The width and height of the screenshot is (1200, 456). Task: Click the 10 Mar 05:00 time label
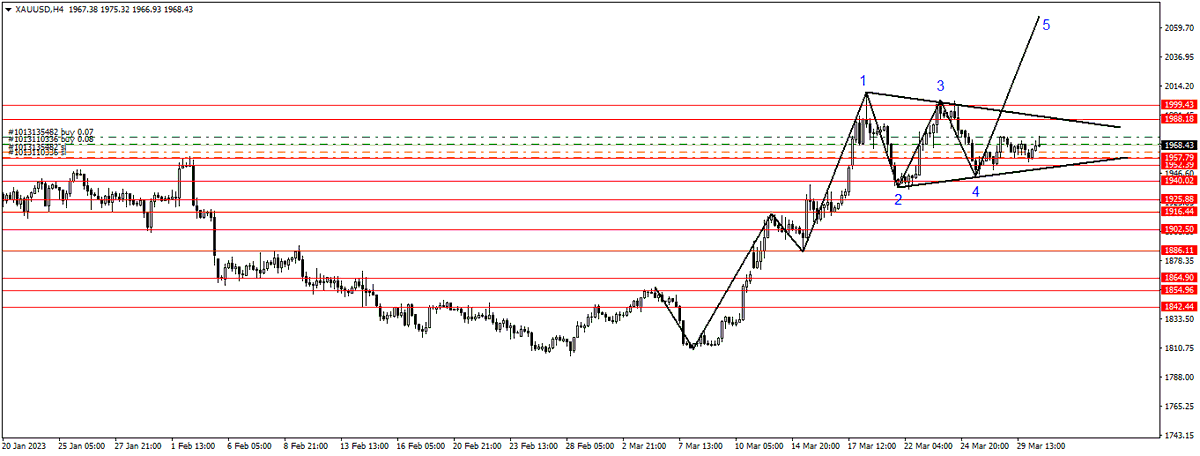point(760,446)
